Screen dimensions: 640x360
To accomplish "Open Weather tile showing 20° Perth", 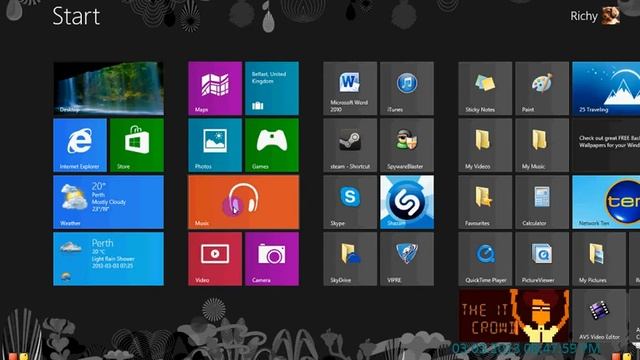I will click(108, 202).
